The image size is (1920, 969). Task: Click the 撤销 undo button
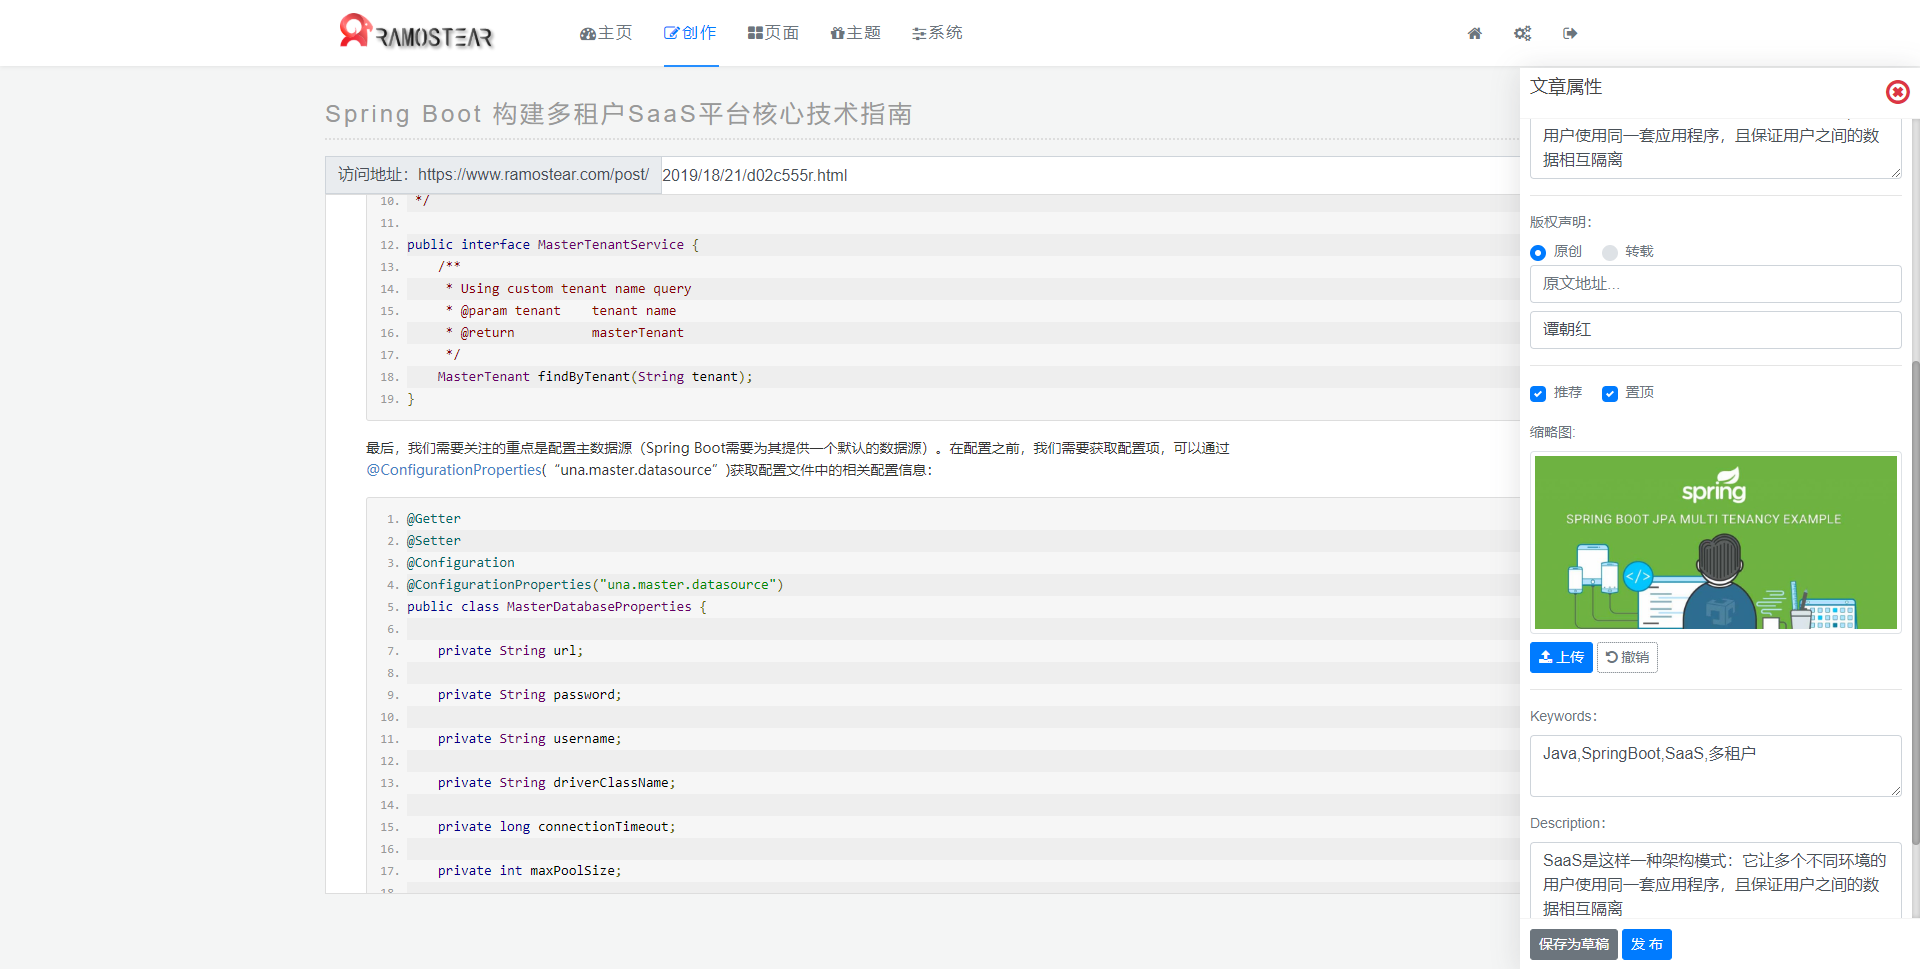(x=1627, y=657)
